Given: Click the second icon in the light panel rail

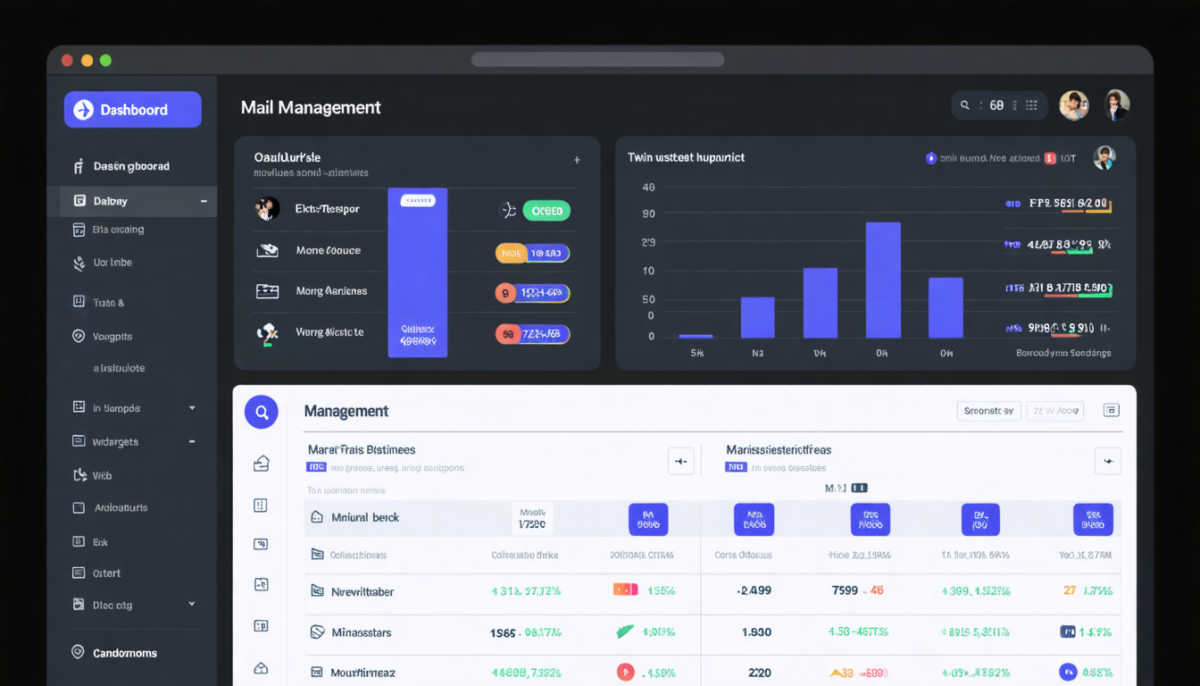Looking at the screenshot, I should [x=261, y=505].
